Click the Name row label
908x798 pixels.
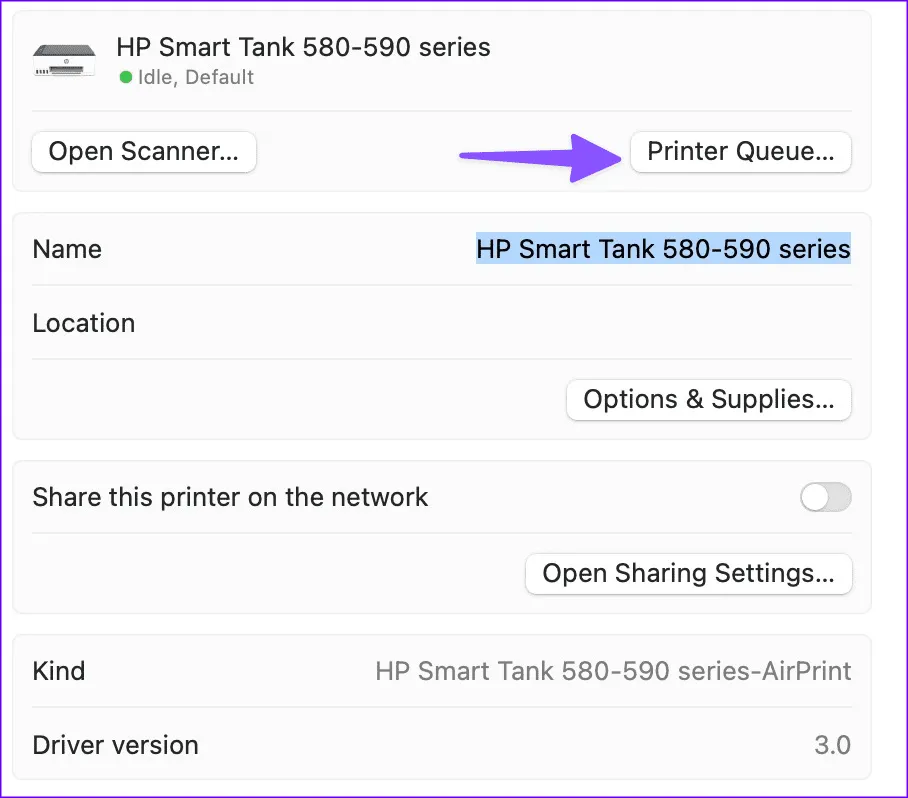tap(67, 249)
